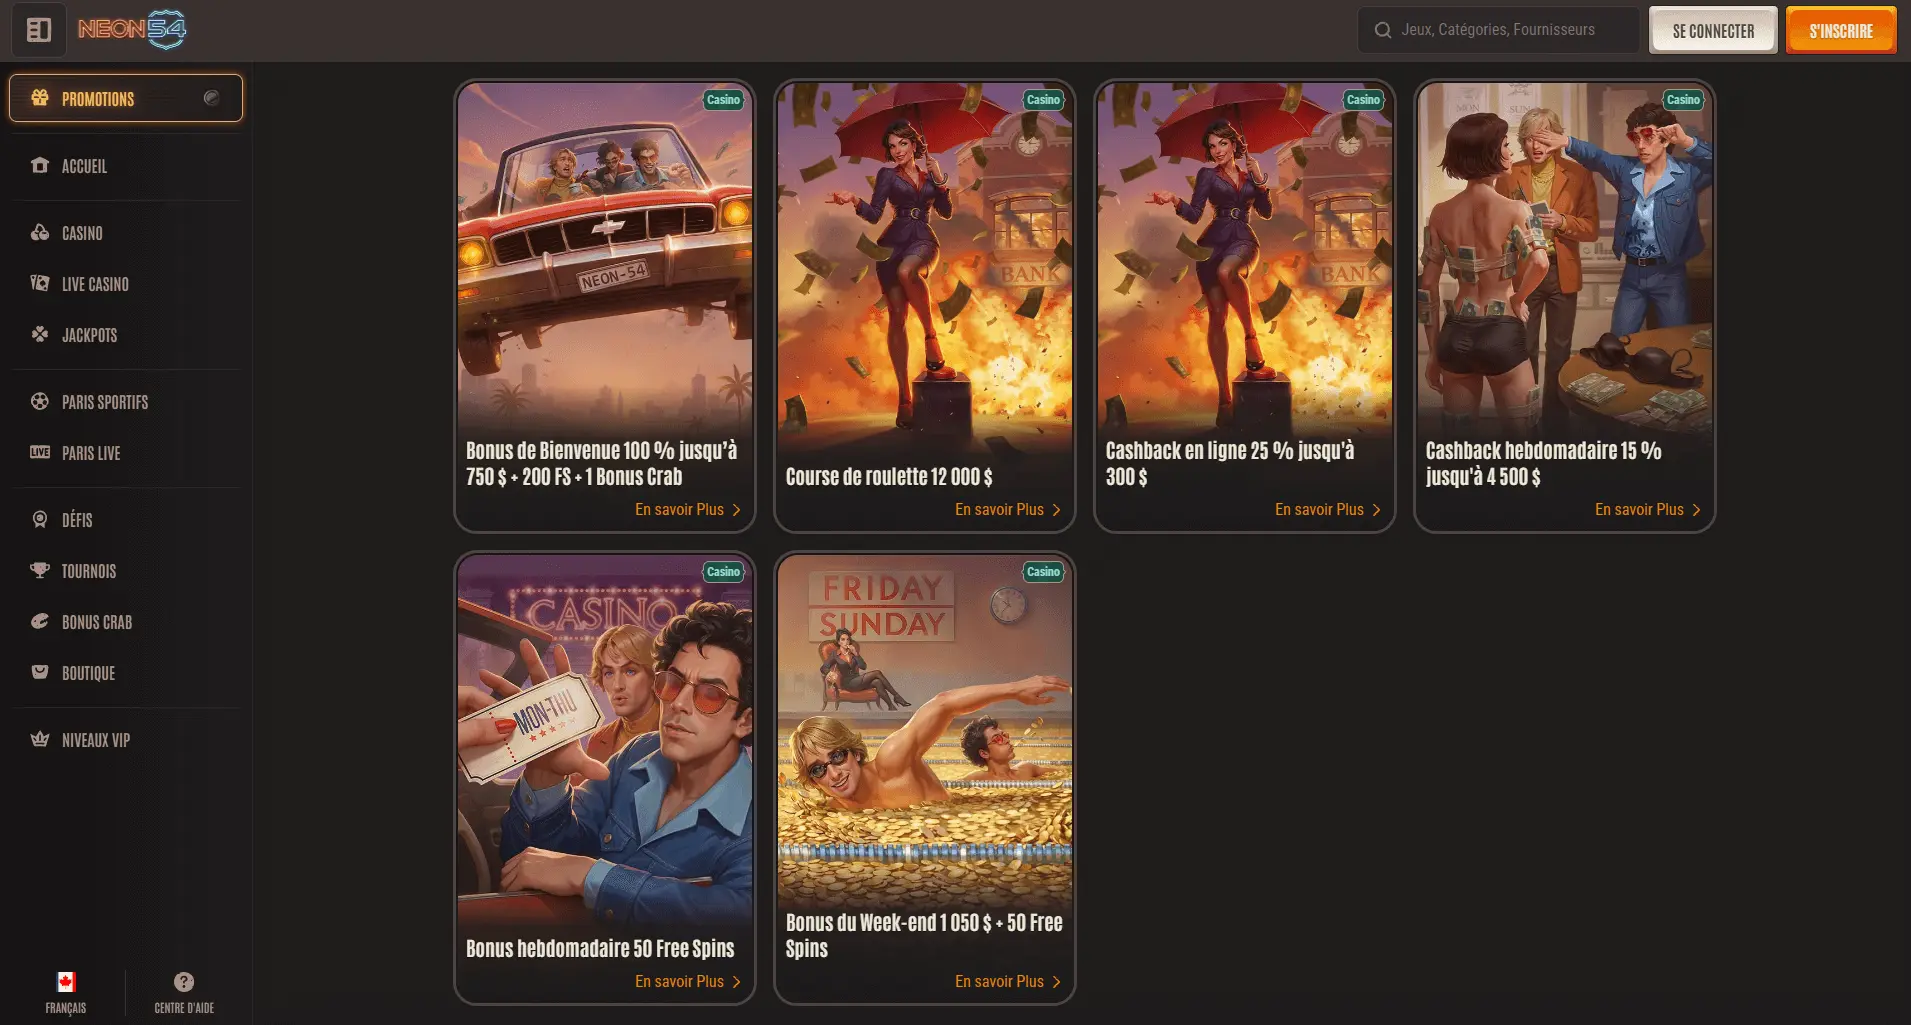Image resolution: width=1911 pixels, height=1025 pixels.
Task: Select the Boutique menu item
Action: point(126,673)
